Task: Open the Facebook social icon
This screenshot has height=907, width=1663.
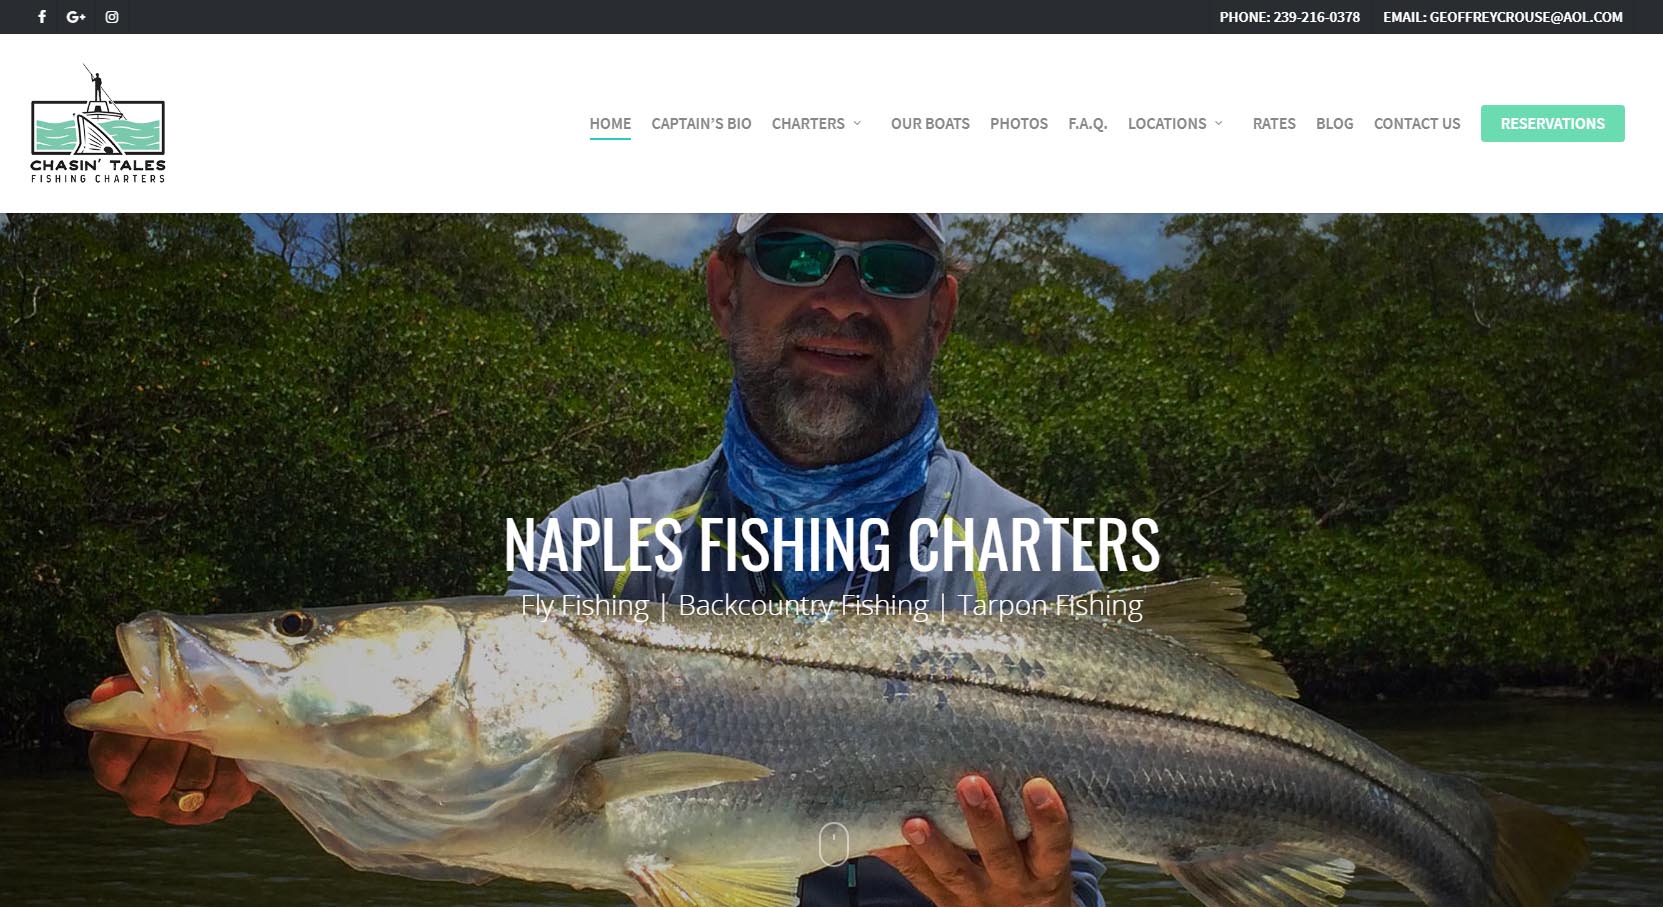Action: [x=42, y=17]
